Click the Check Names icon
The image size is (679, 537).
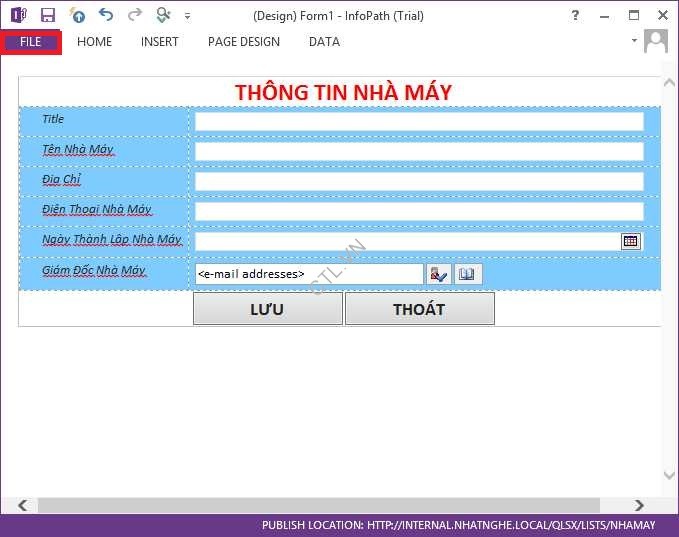click(439, 274)
